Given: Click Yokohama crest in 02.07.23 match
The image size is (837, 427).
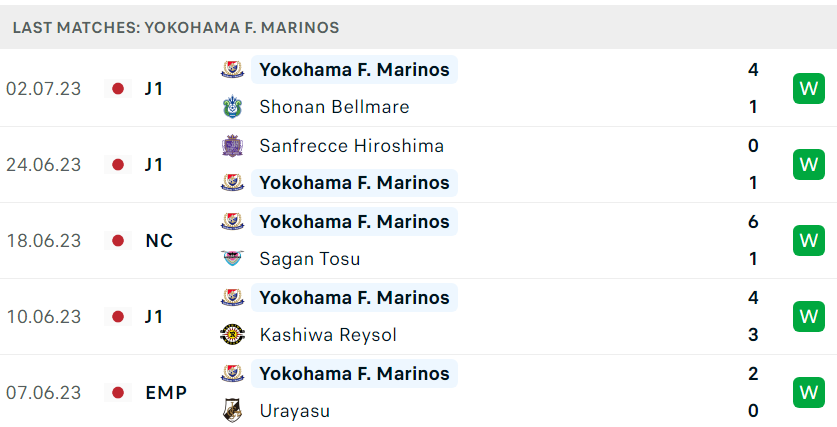Looking at the screenshot, I should [x=233, y=69].
